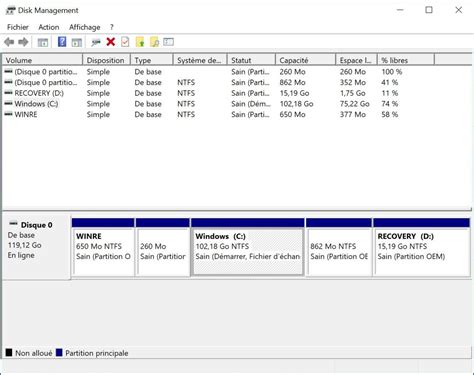Open Help via blue question mark icon
The image size is (474, 375).
point(62,42)
